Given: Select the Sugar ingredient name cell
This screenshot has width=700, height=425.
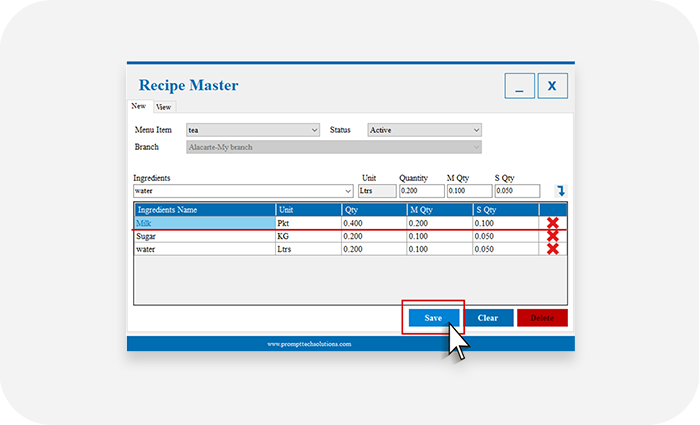Looking at the screenshot, I should click(205, 236).
